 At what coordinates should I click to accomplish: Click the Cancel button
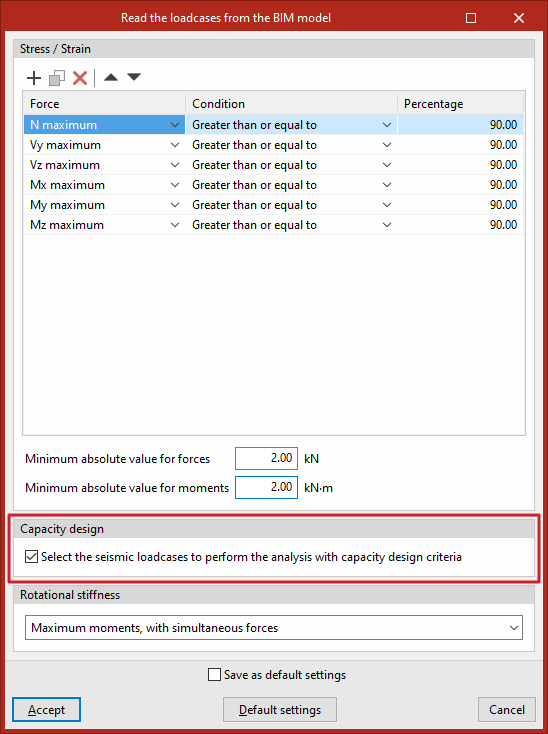tap(507, 710)
